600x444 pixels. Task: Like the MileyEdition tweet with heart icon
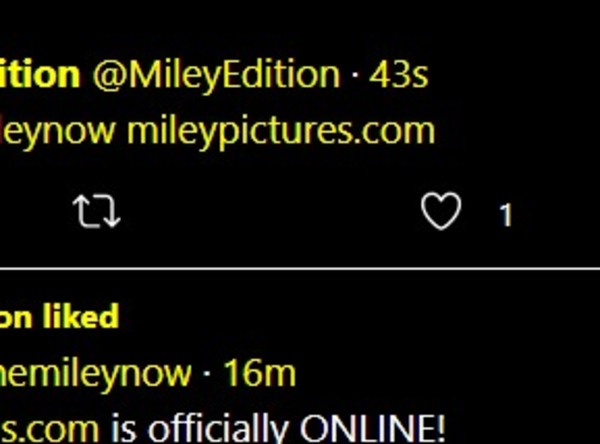(441, 211)
